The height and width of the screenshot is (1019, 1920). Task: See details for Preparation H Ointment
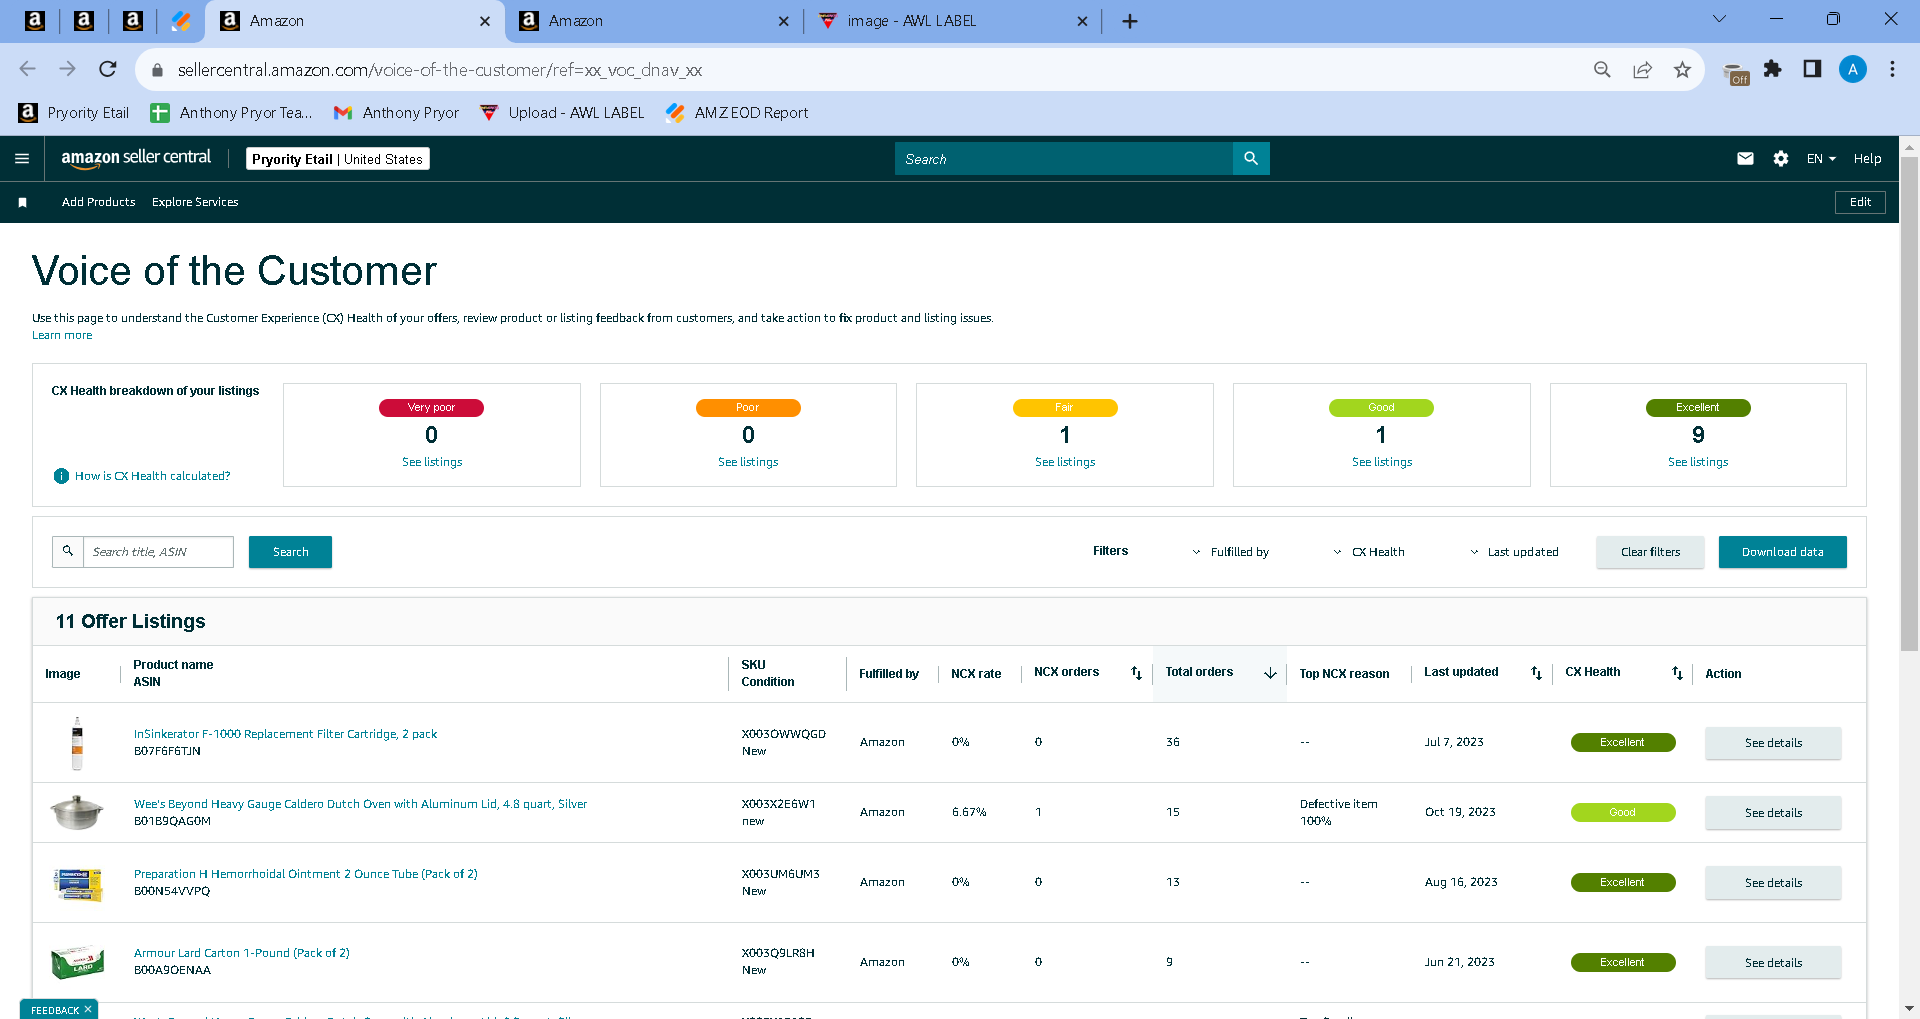click(x=1773, y=883)
